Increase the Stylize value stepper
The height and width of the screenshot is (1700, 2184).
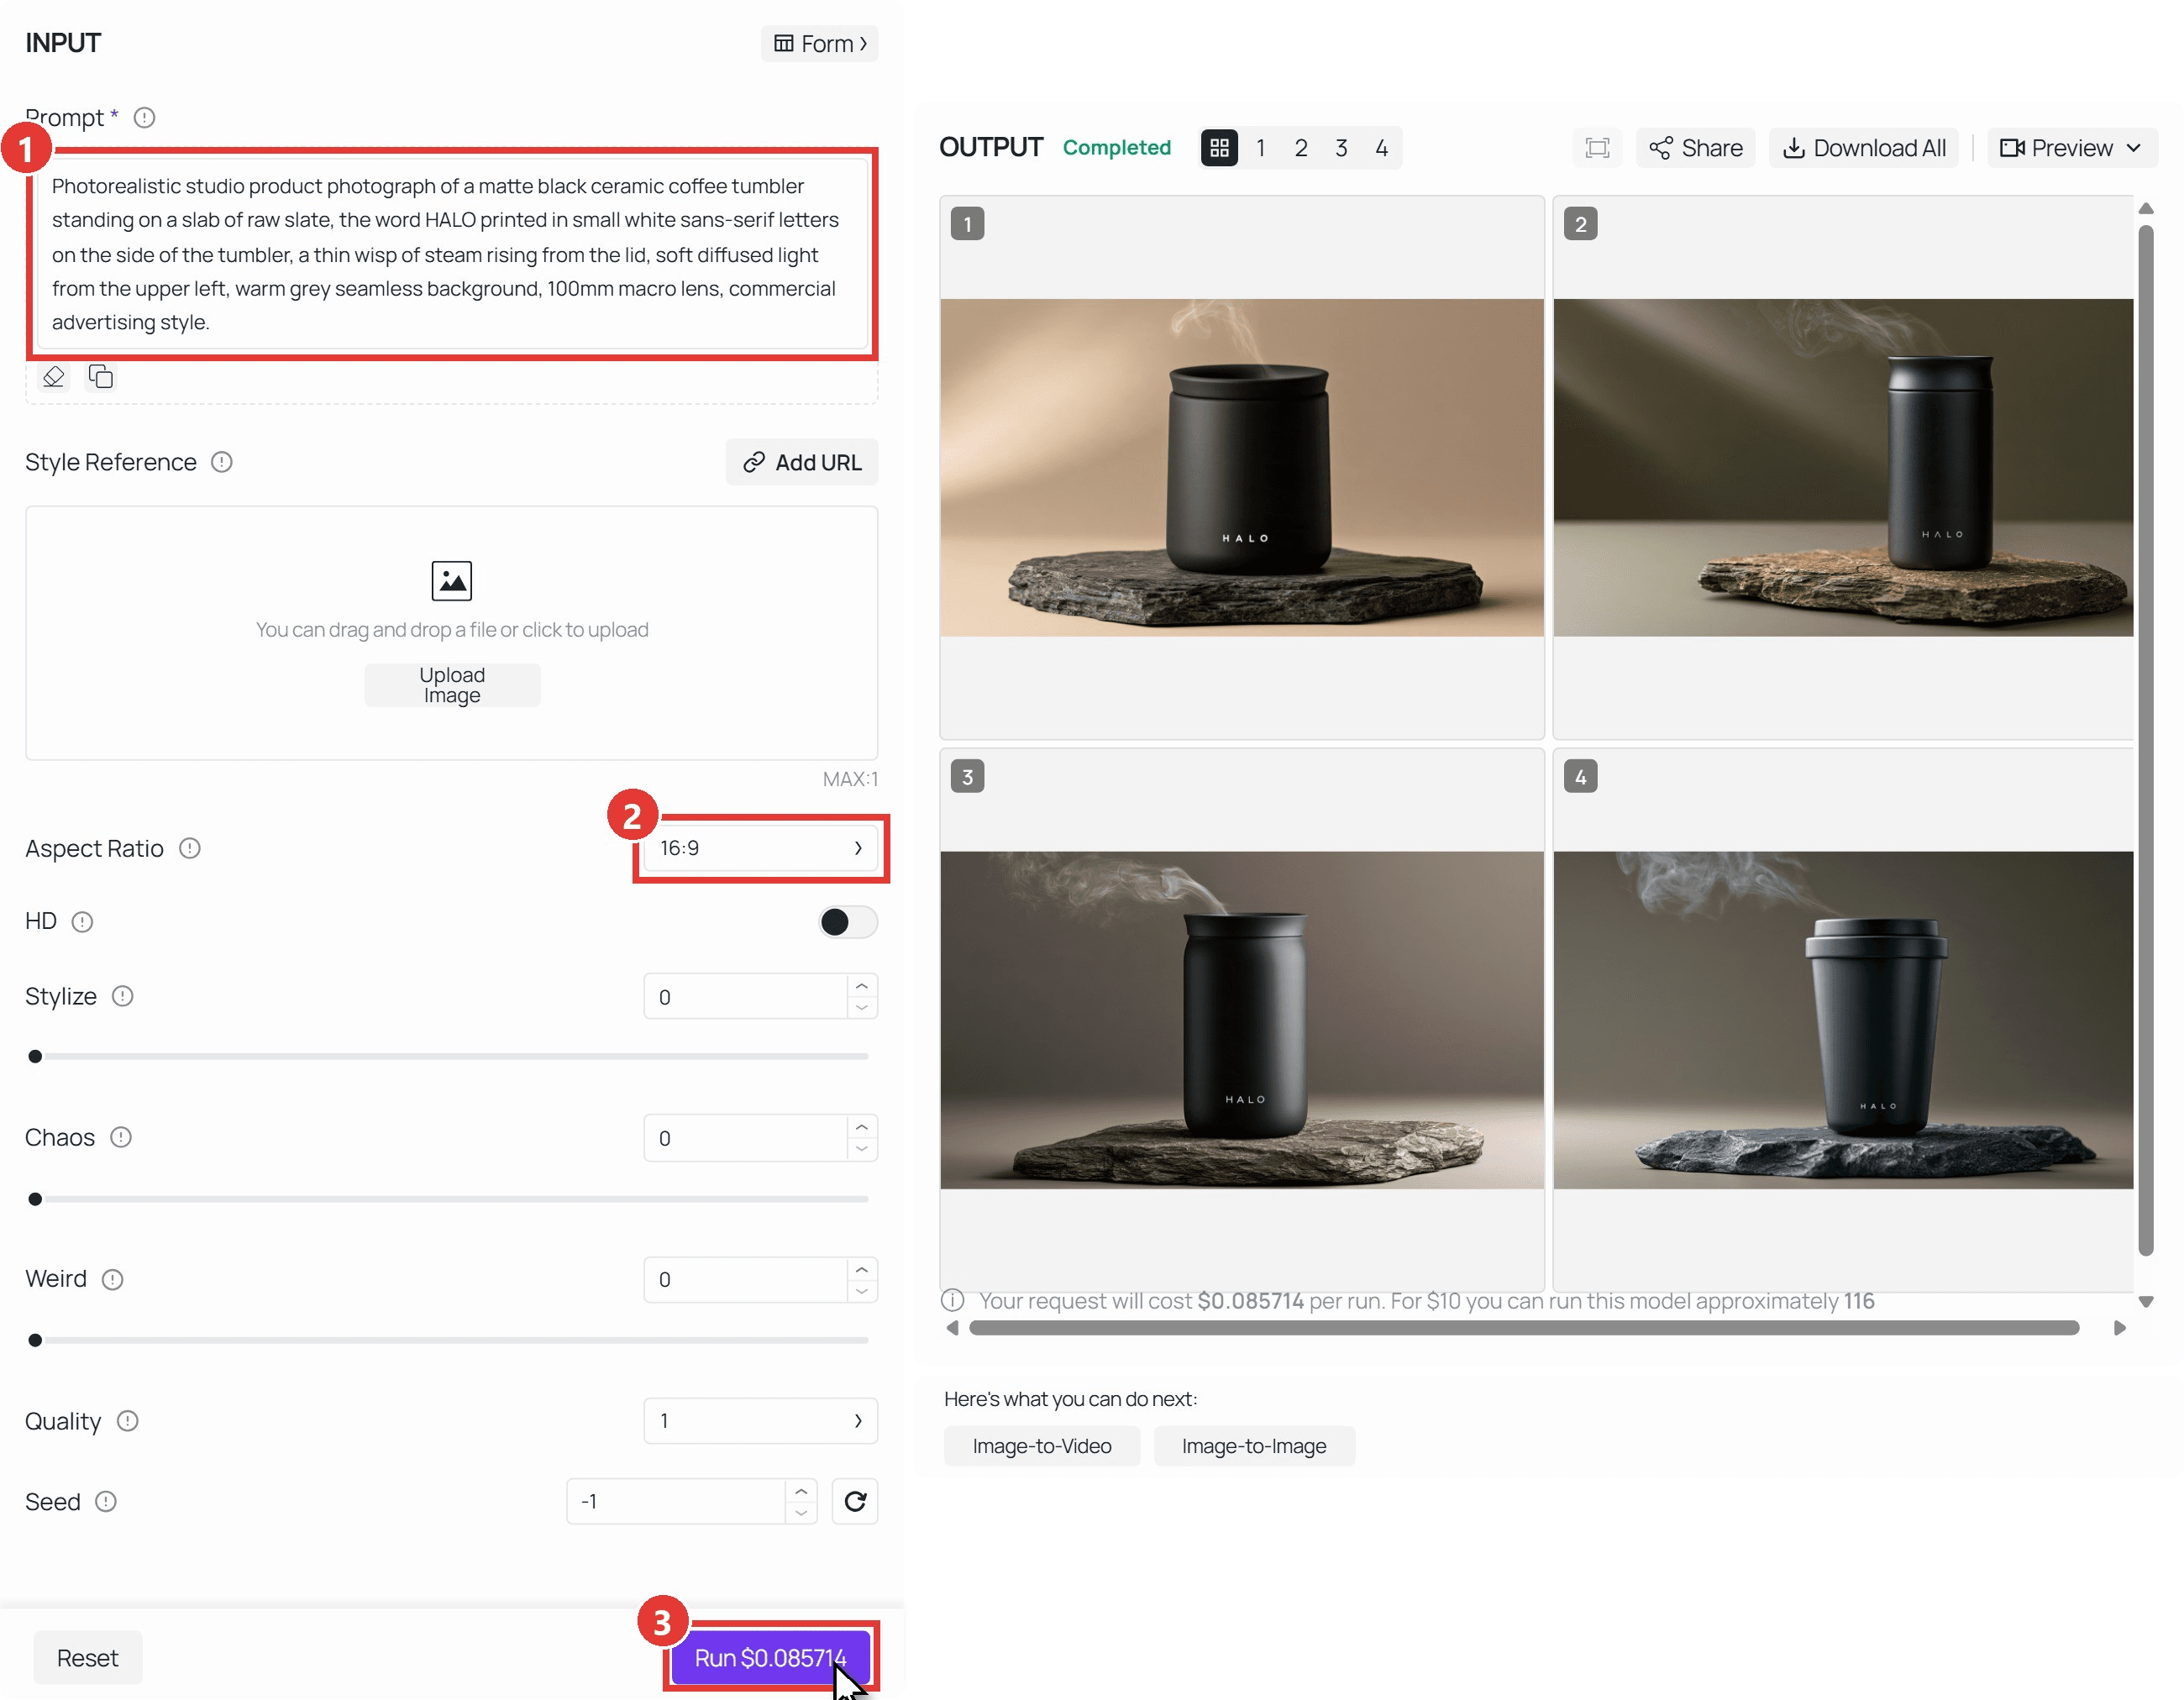pos(862,986)
